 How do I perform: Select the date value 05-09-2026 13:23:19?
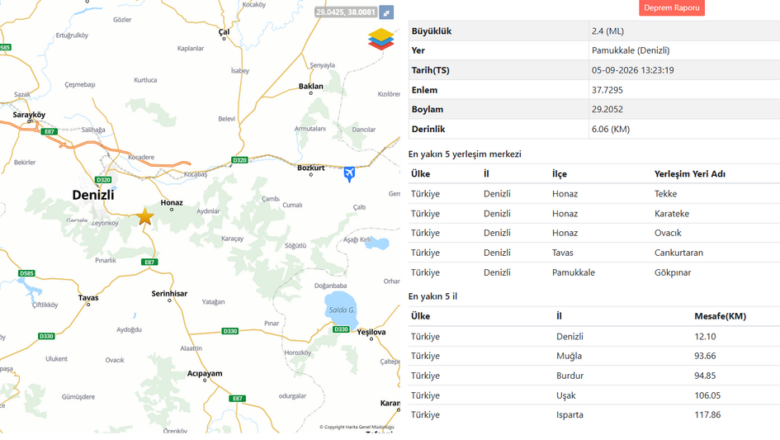632,70
